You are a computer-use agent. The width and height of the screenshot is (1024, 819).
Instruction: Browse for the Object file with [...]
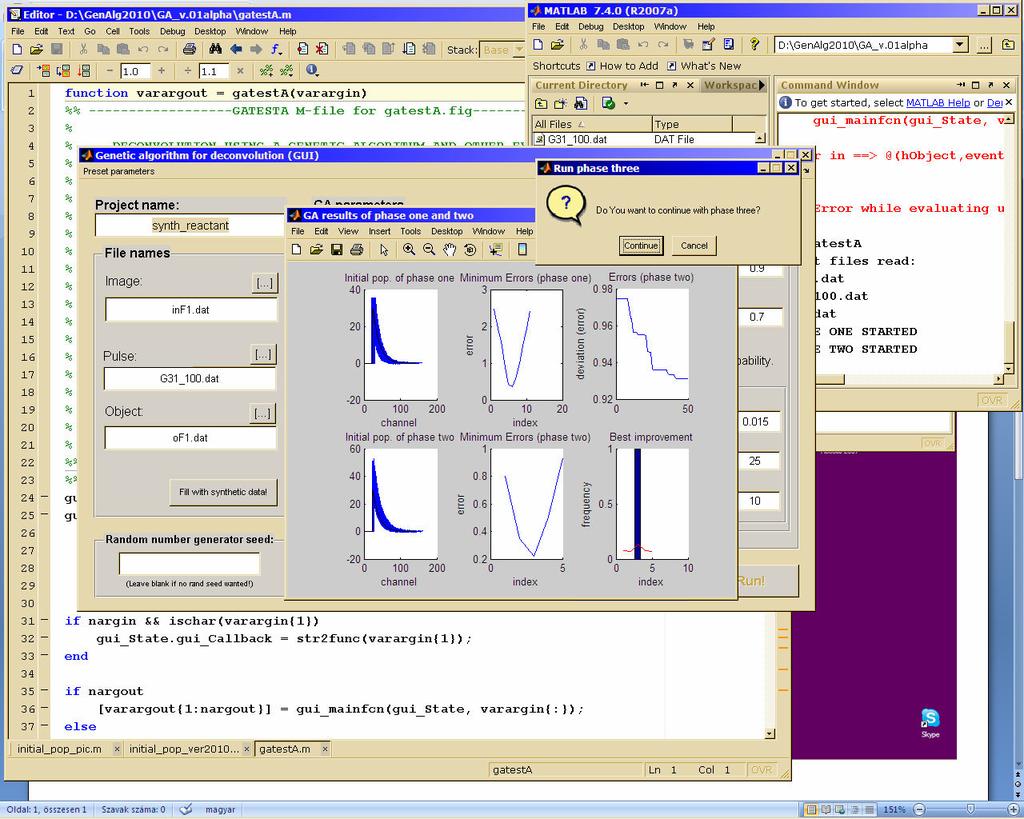click(x=263, y=413)
